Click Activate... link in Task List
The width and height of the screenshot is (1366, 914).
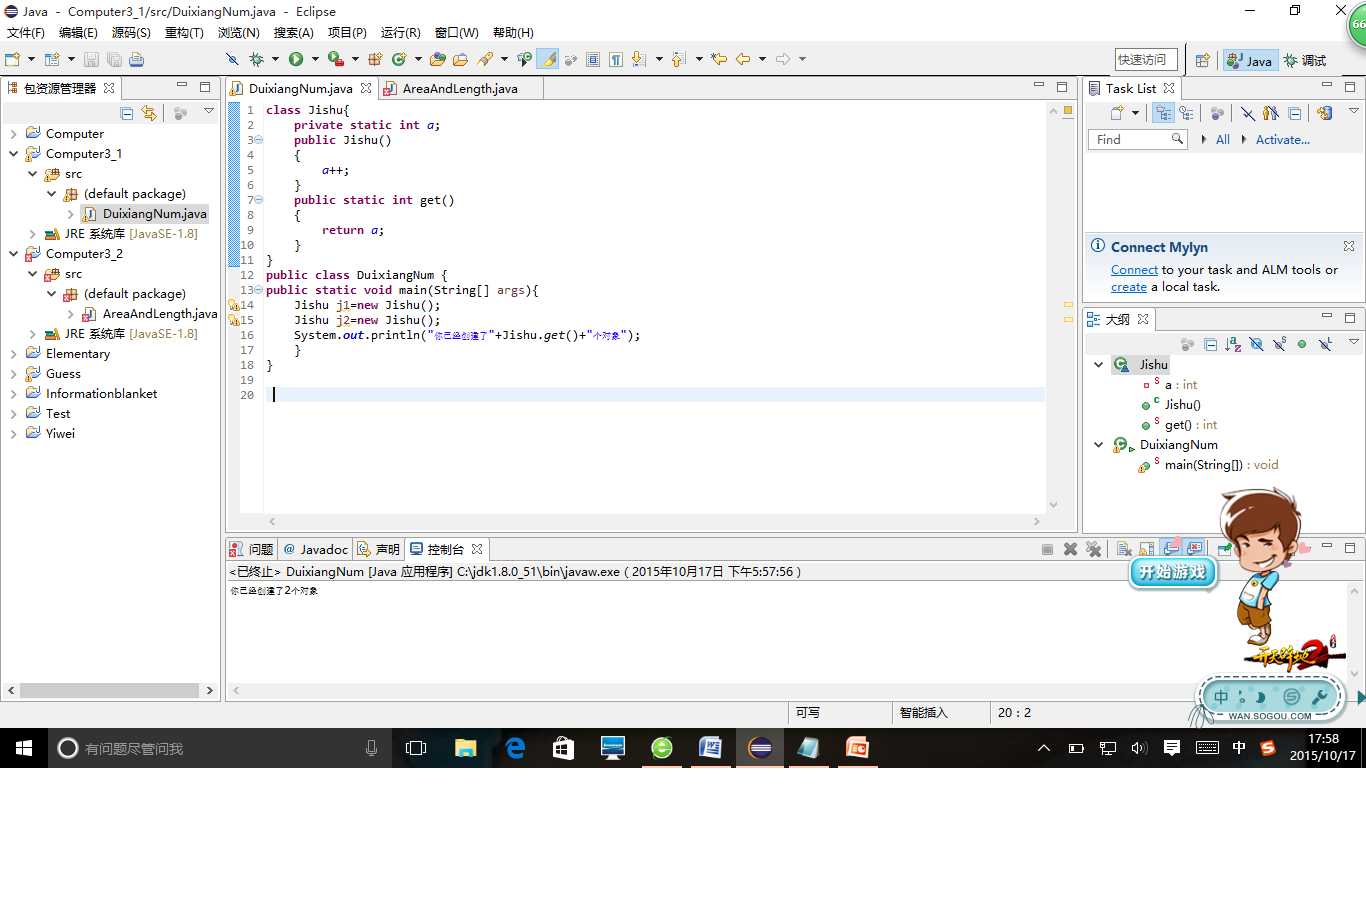click(x=1282, y=140)
